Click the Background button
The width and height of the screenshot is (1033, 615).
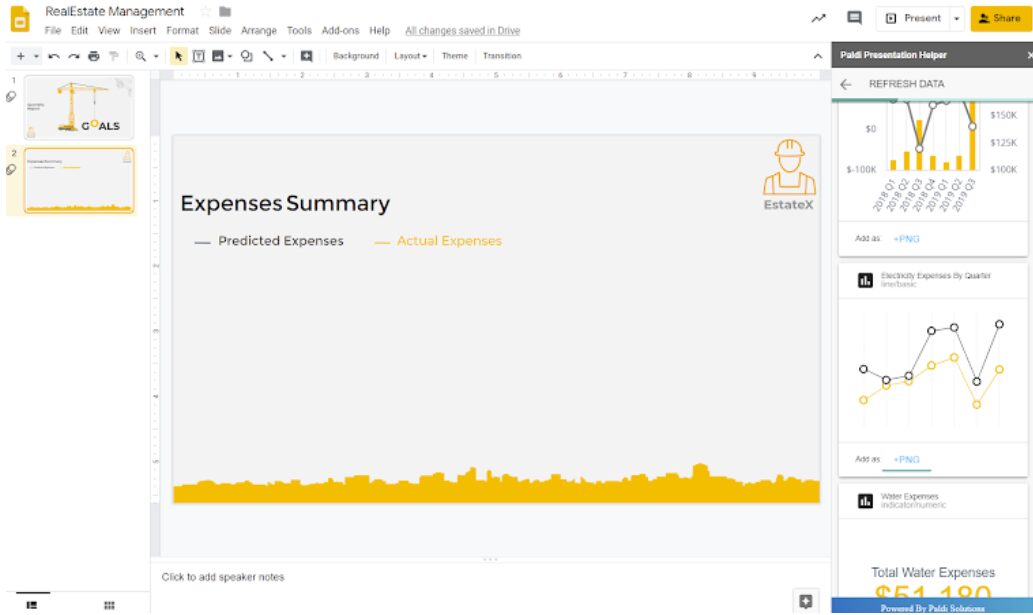359,55
